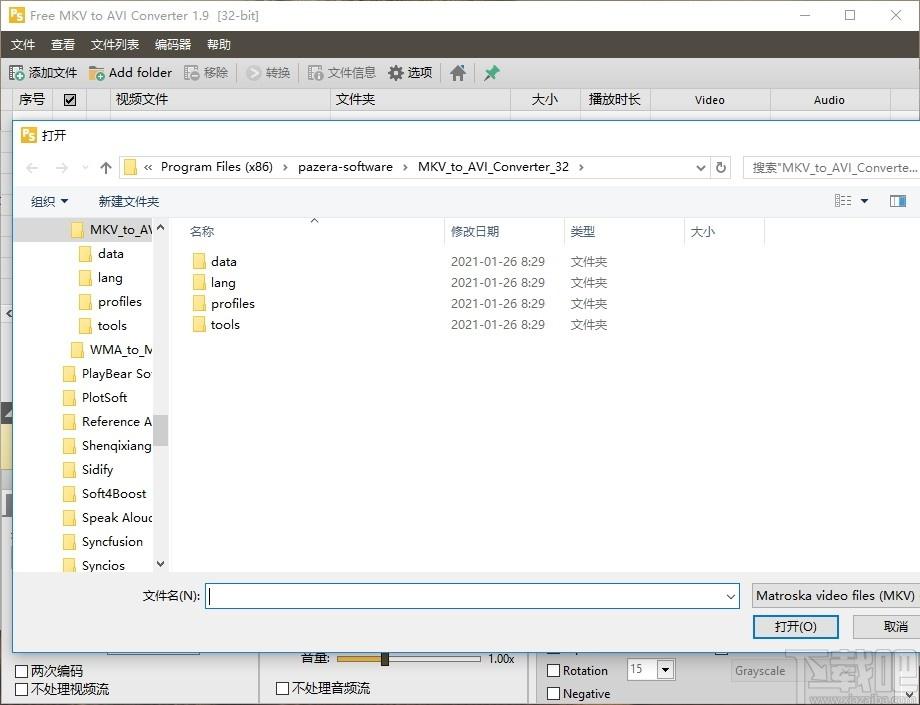Go up one folder level
The image size is (920, 705).
106,168
